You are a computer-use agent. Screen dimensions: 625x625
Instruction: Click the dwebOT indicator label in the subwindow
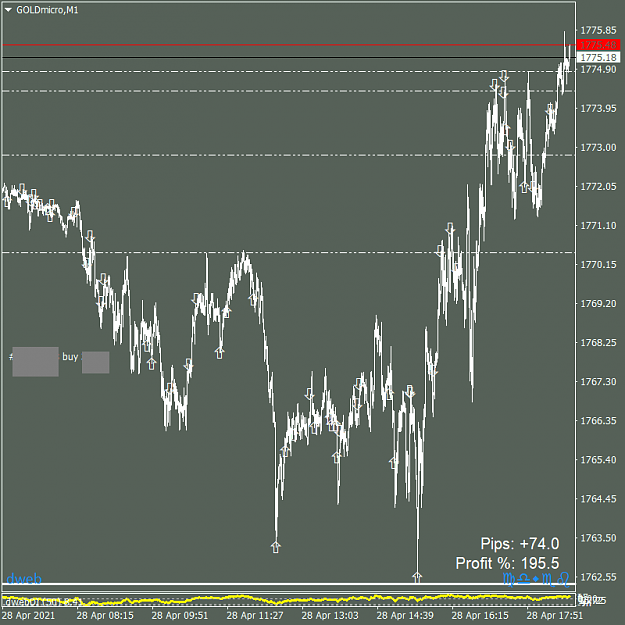(43, 601)
